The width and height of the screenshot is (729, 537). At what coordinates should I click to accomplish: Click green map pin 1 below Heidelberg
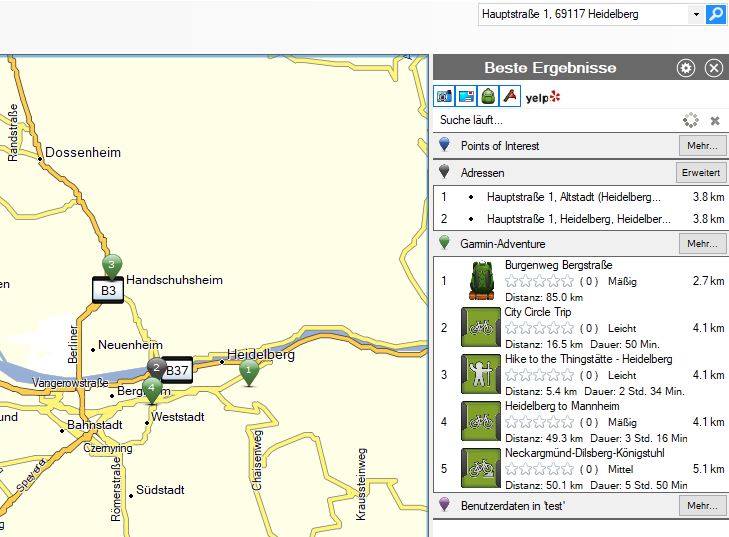click(248, 371)
